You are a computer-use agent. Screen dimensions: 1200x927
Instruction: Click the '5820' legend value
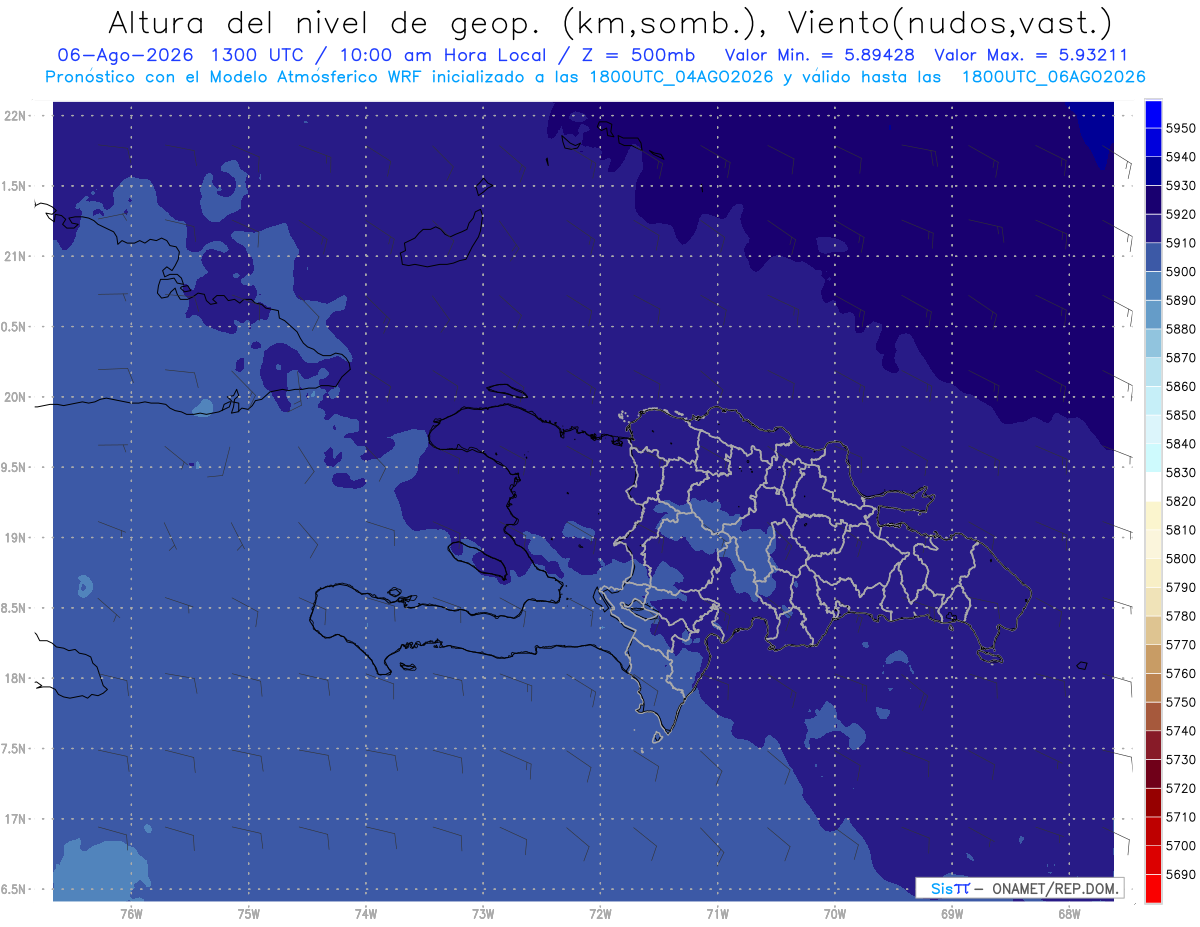click(x=1180, y=501)
